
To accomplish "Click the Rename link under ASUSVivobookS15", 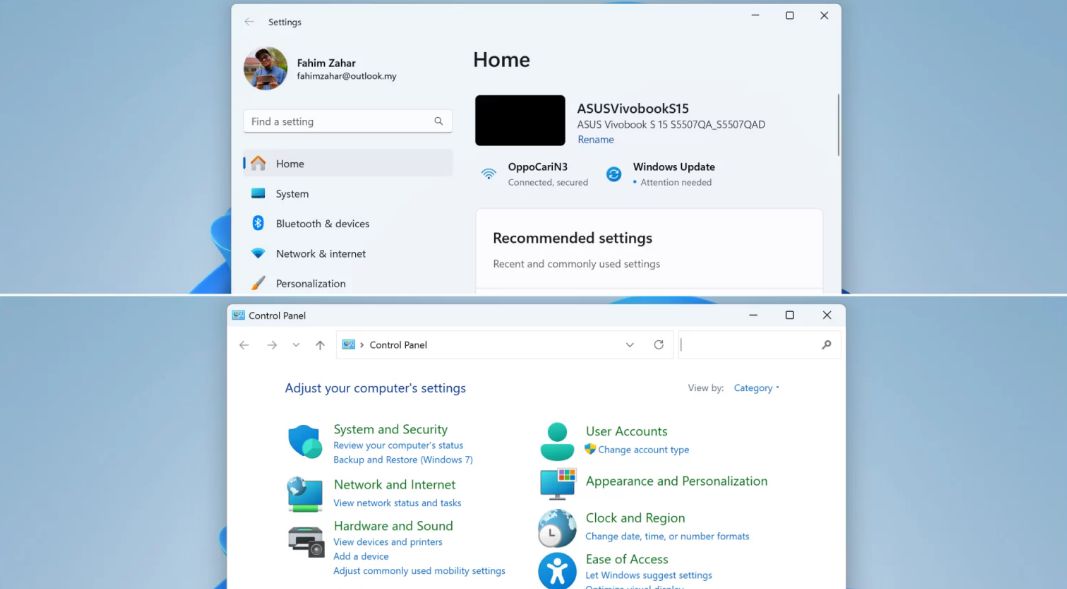I will pos(596,139).
